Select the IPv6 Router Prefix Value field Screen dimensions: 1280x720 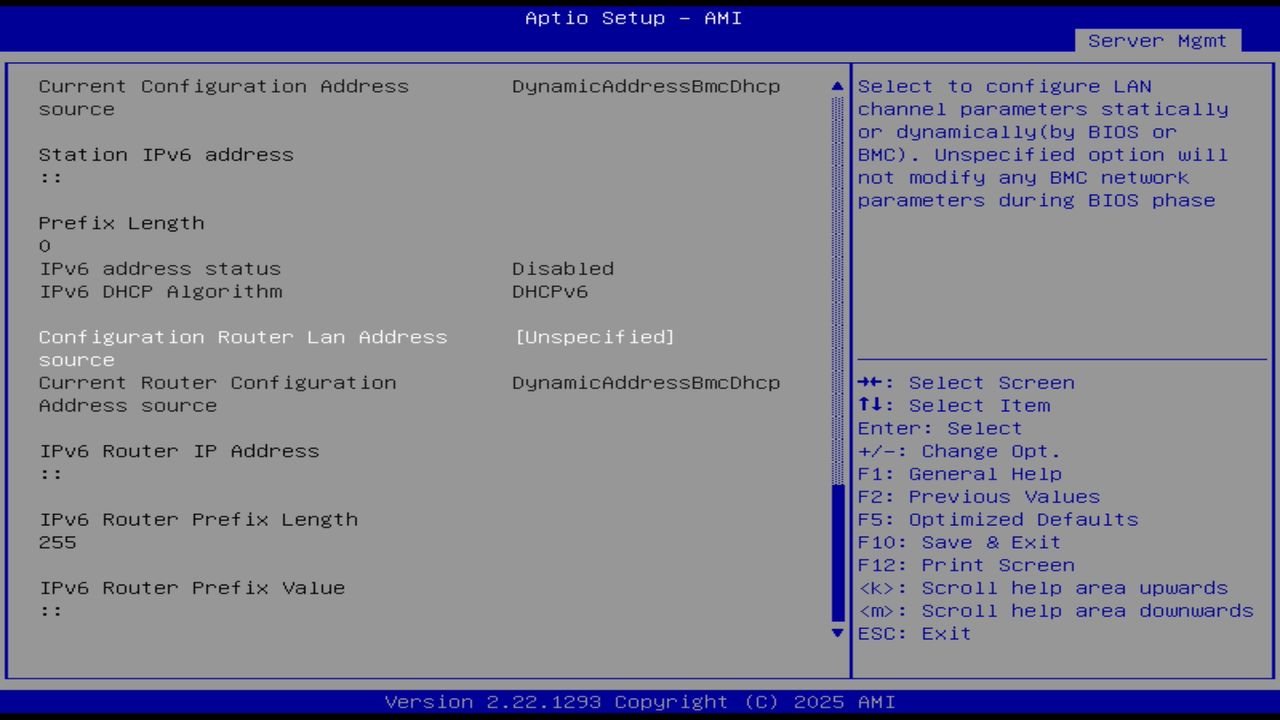(190, 587)
